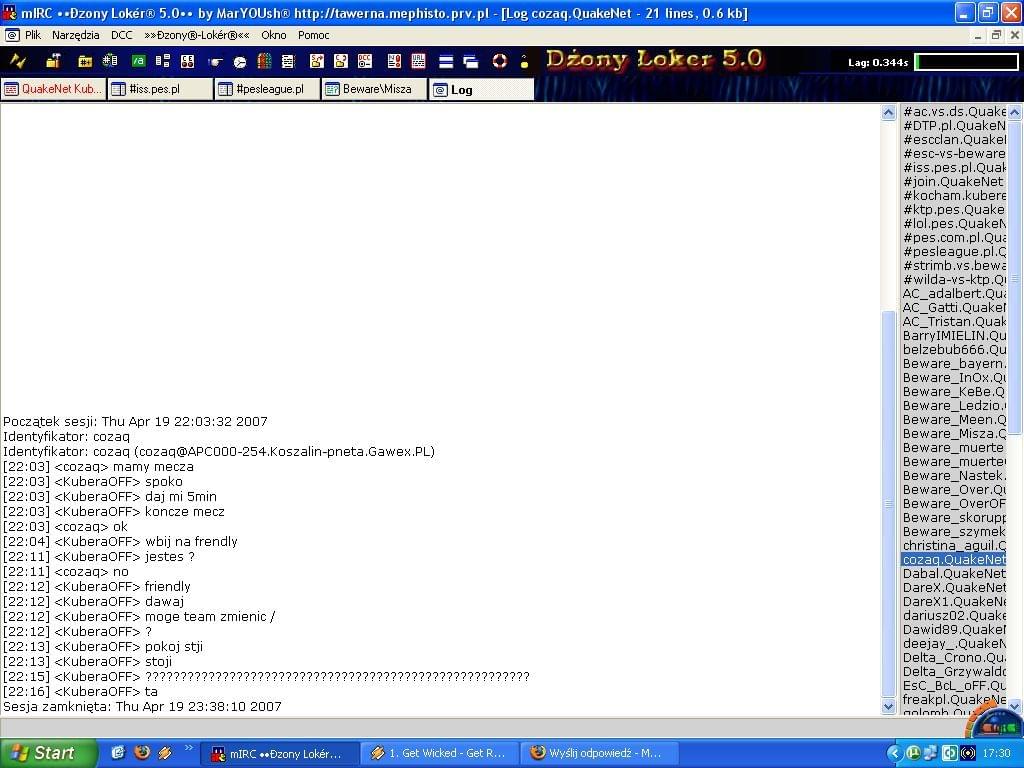Open the Log window control menu icon
This screenshot has height=768, width=1024.
tap(12, 35)
